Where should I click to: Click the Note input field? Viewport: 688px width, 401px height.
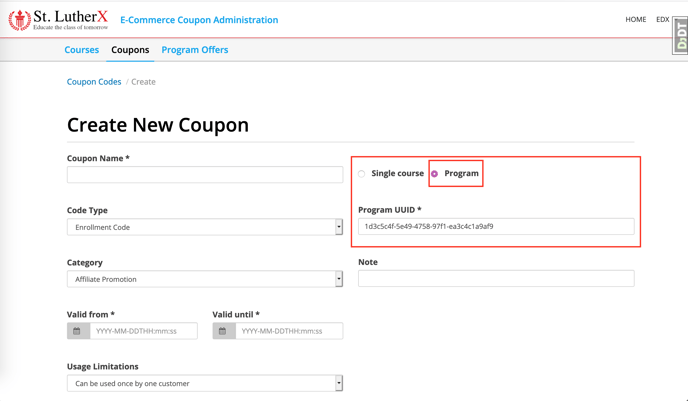tap(496, 278)
